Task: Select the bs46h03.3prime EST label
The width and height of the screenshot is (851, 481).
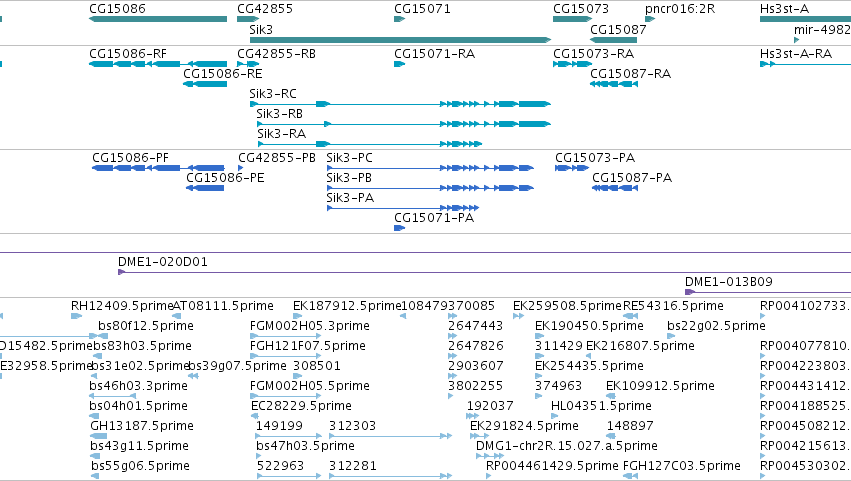Action: point(138,387)
